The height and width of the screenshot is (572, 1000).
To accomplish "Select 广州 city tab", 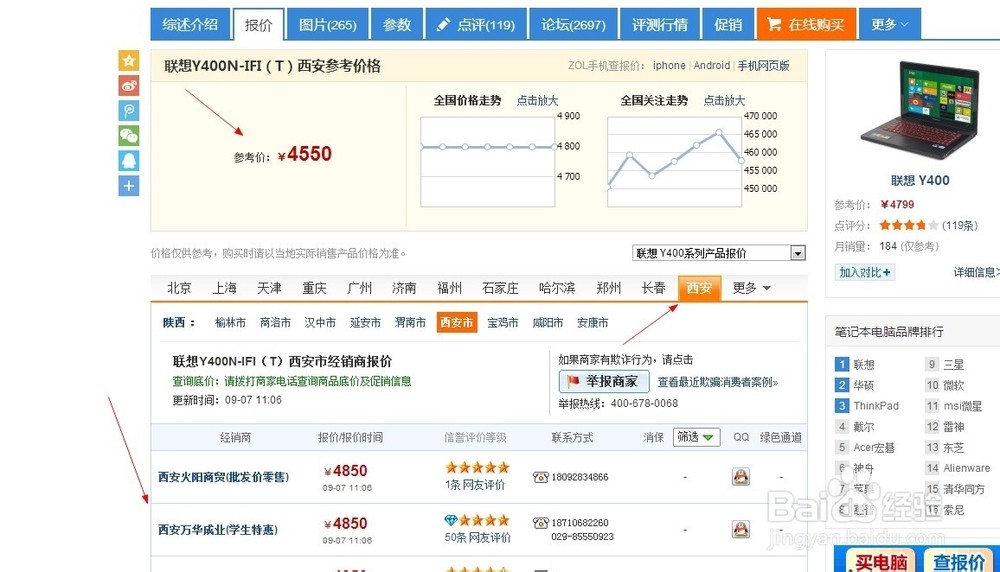I will [x=359, y=288].
